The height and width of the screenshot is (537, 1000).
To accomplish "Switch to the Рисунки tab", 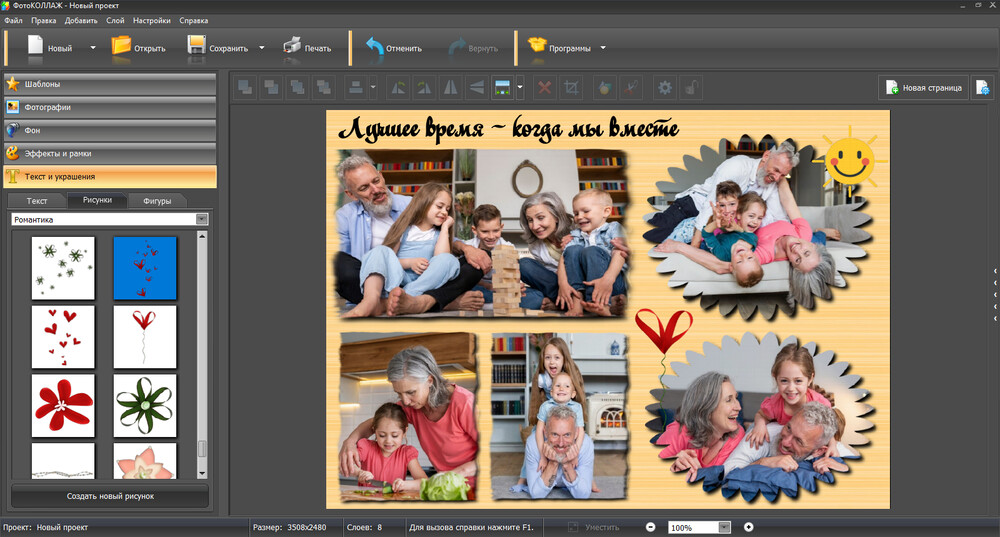I will (x=97, y=200).
